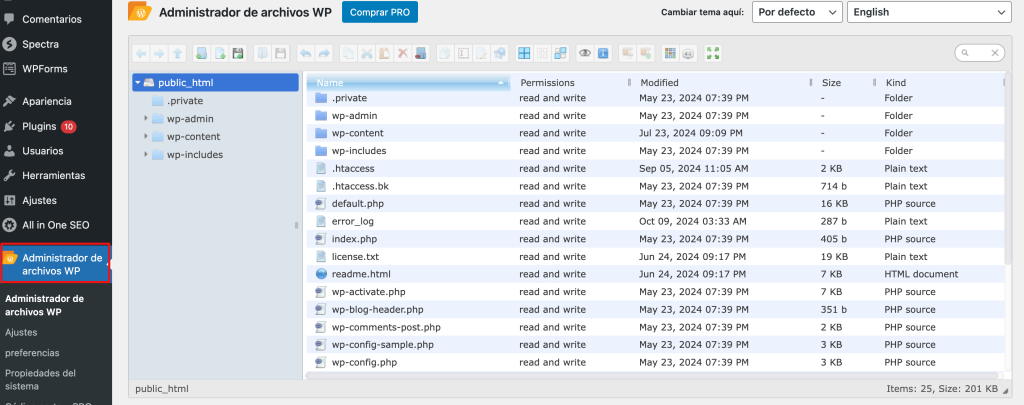Enter fullscreen mode with the green arrows icon
1024x405 pixels.
[x=714, y=53]
